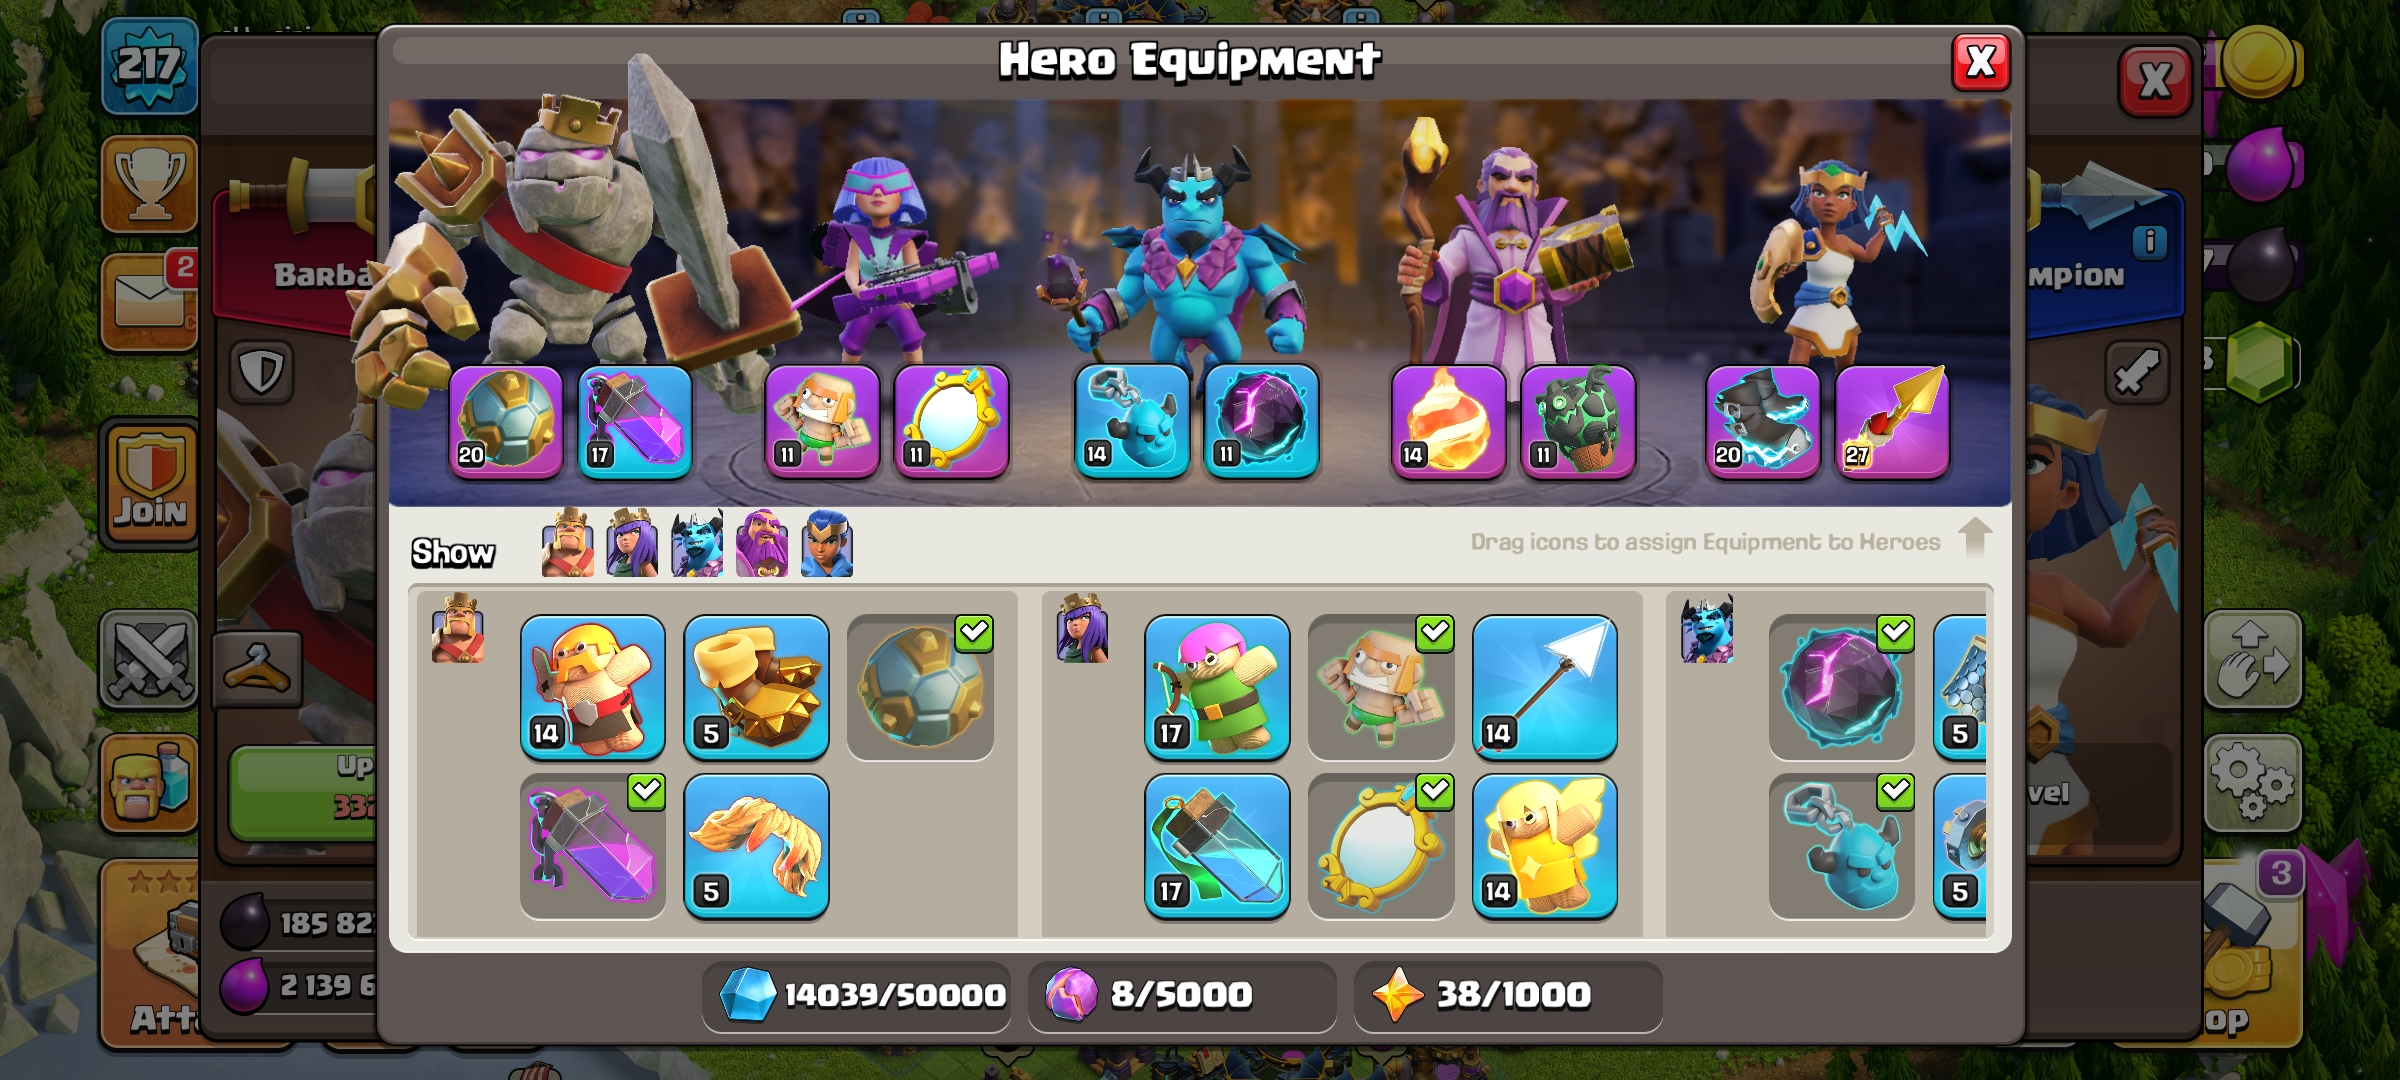Close the Hero Equipment window
Image resolution: width=2400 pixels, height=1080 pixels.
pos(1981,62)
